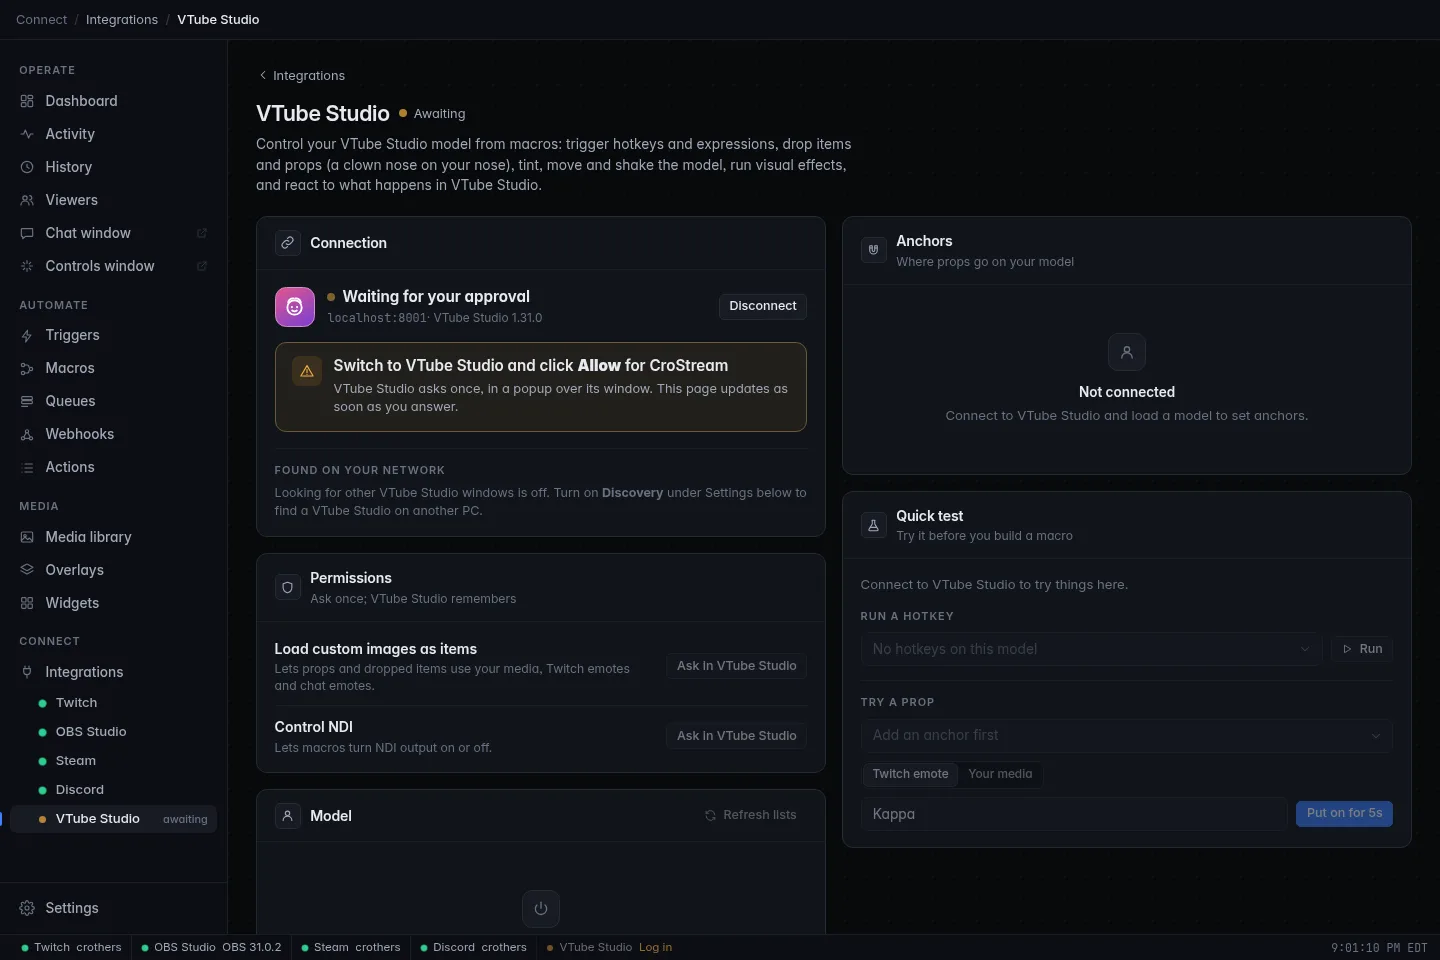Screen dimensions: 1440x960
Task: Select the Your media tab
Action: pos(1000,774)
